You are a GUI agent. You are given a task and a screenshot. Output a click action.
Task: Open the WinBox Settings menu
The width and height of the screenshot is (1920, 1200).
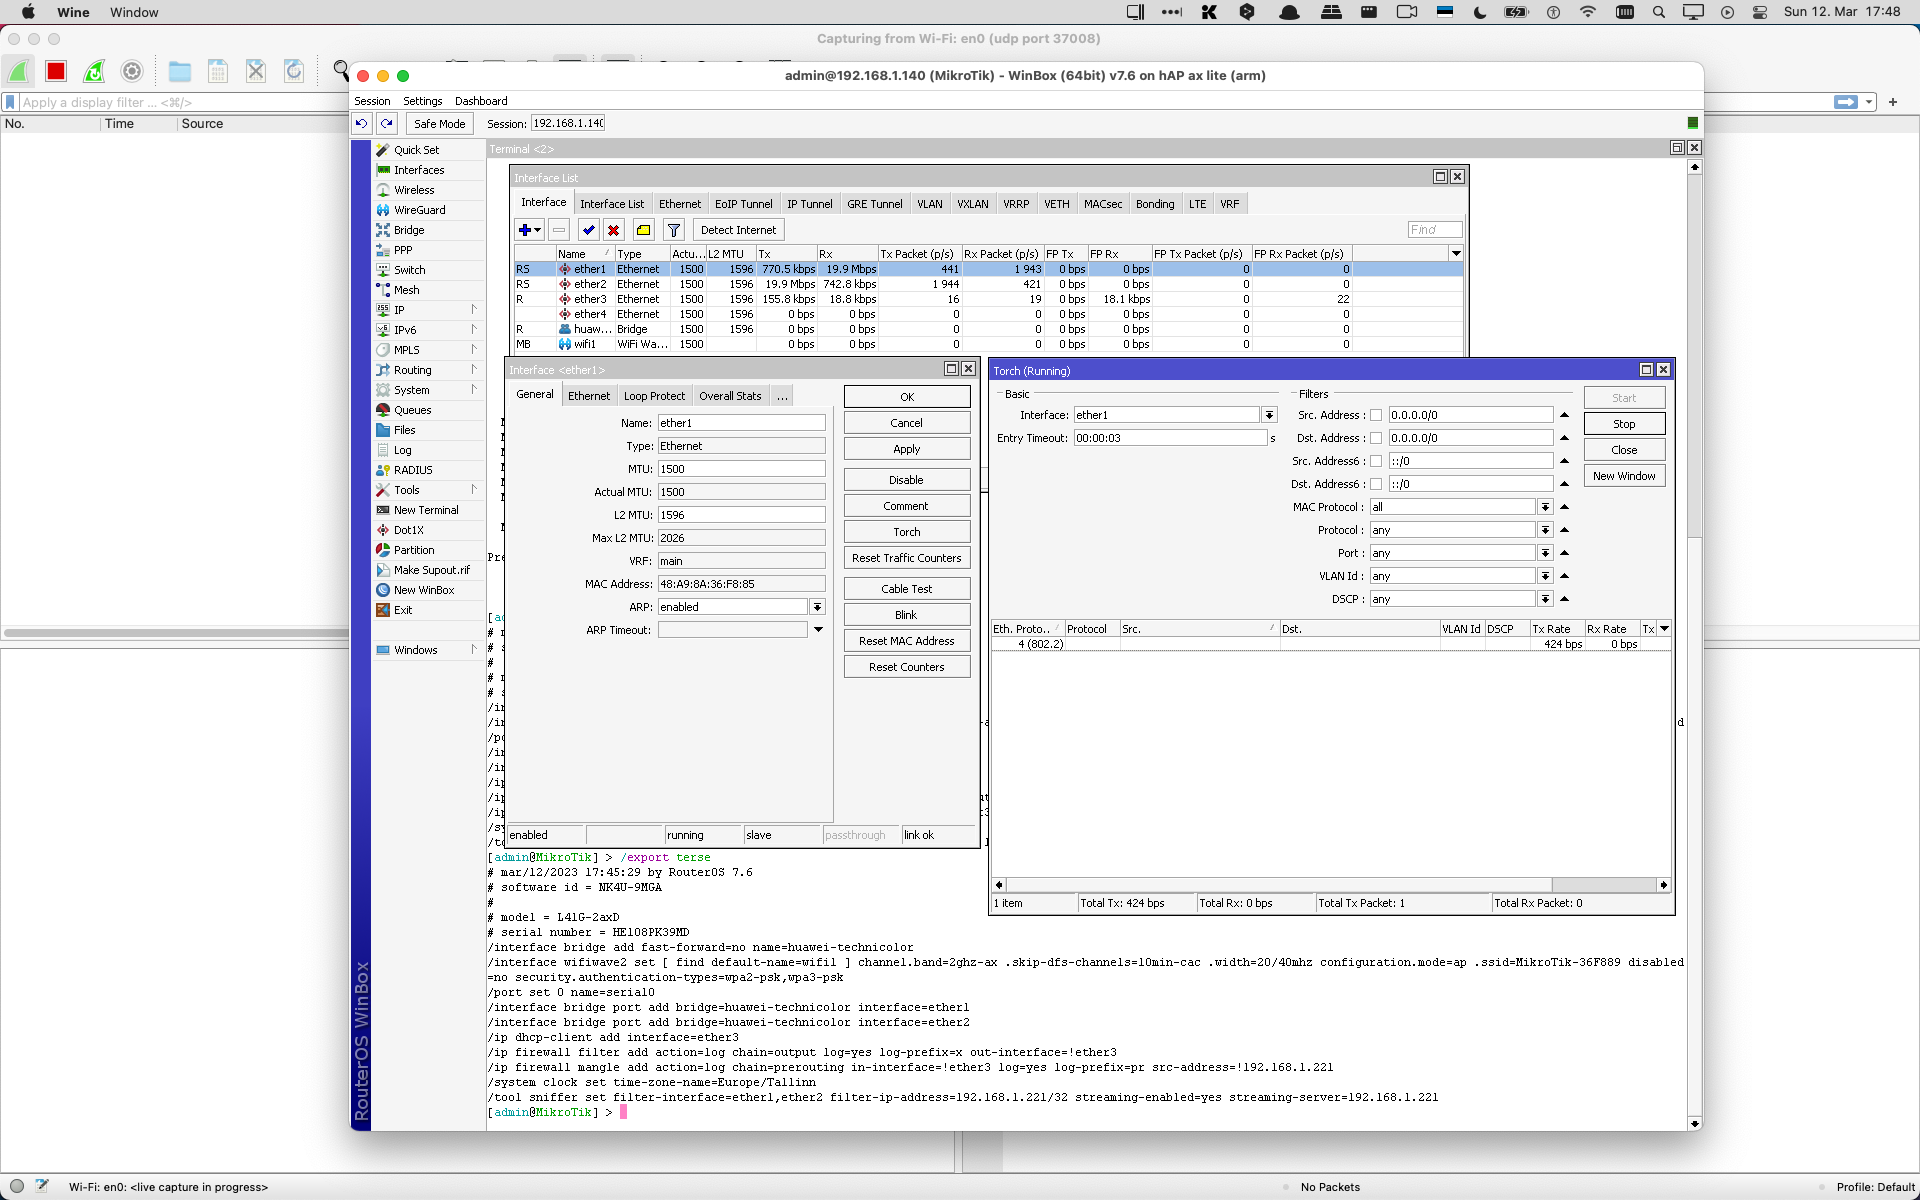pos(422,101)
